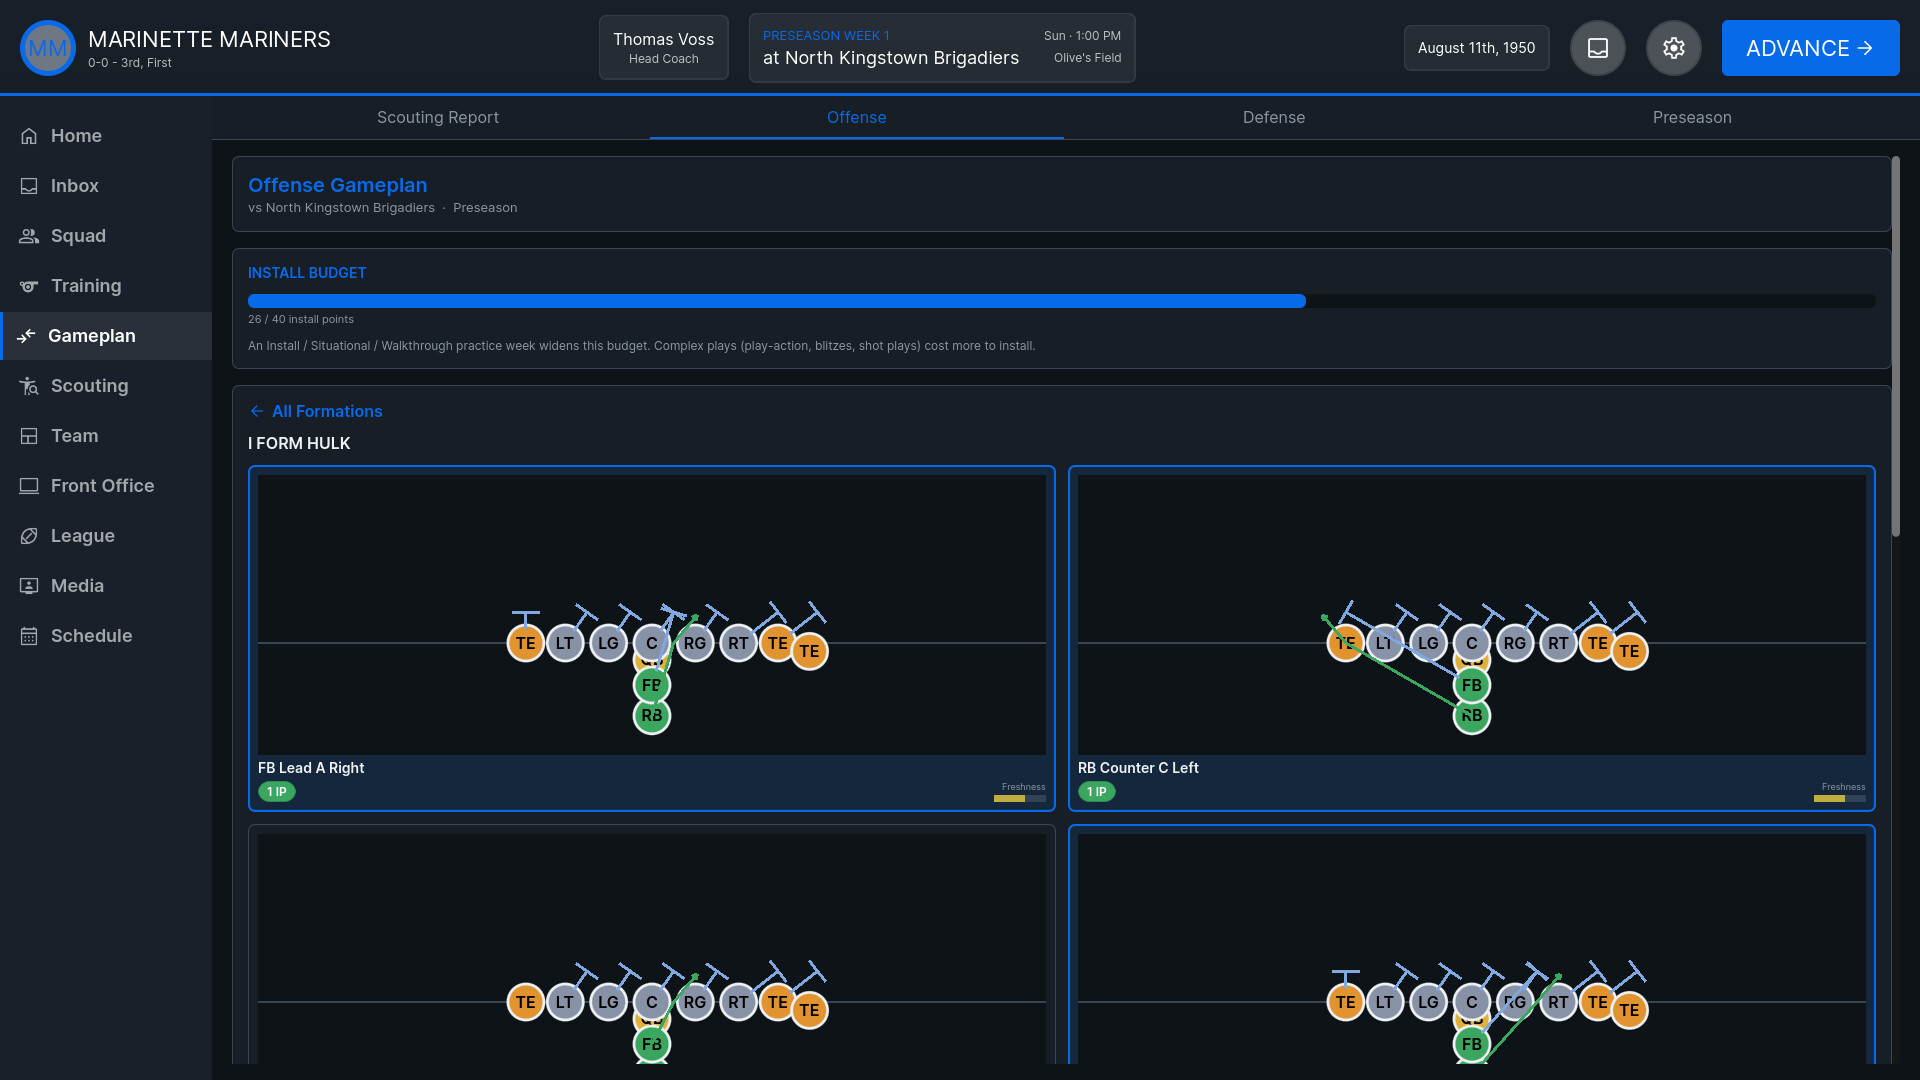The height and width of the screenshot is (1080, 1920).
Task: Click the 26 / 40 install points text
Action: point(301,319)
